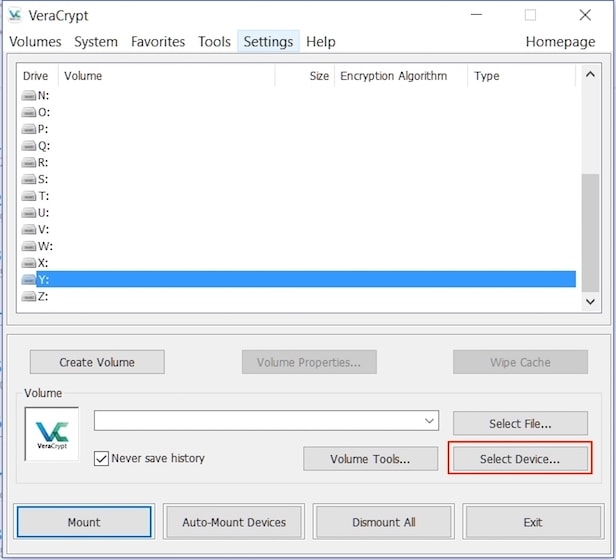616x560 pixels.
Task: Click the Volume column header
Action: (x=167, y=75)
